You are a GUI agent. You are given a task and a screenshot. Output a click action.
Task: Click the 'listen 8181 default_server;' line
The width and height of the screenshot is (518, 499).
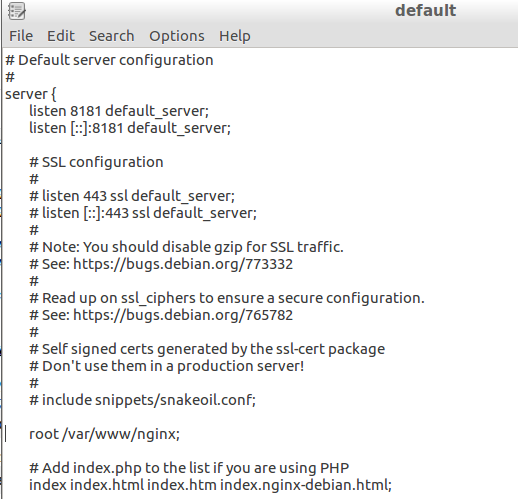tap(119, 111)
